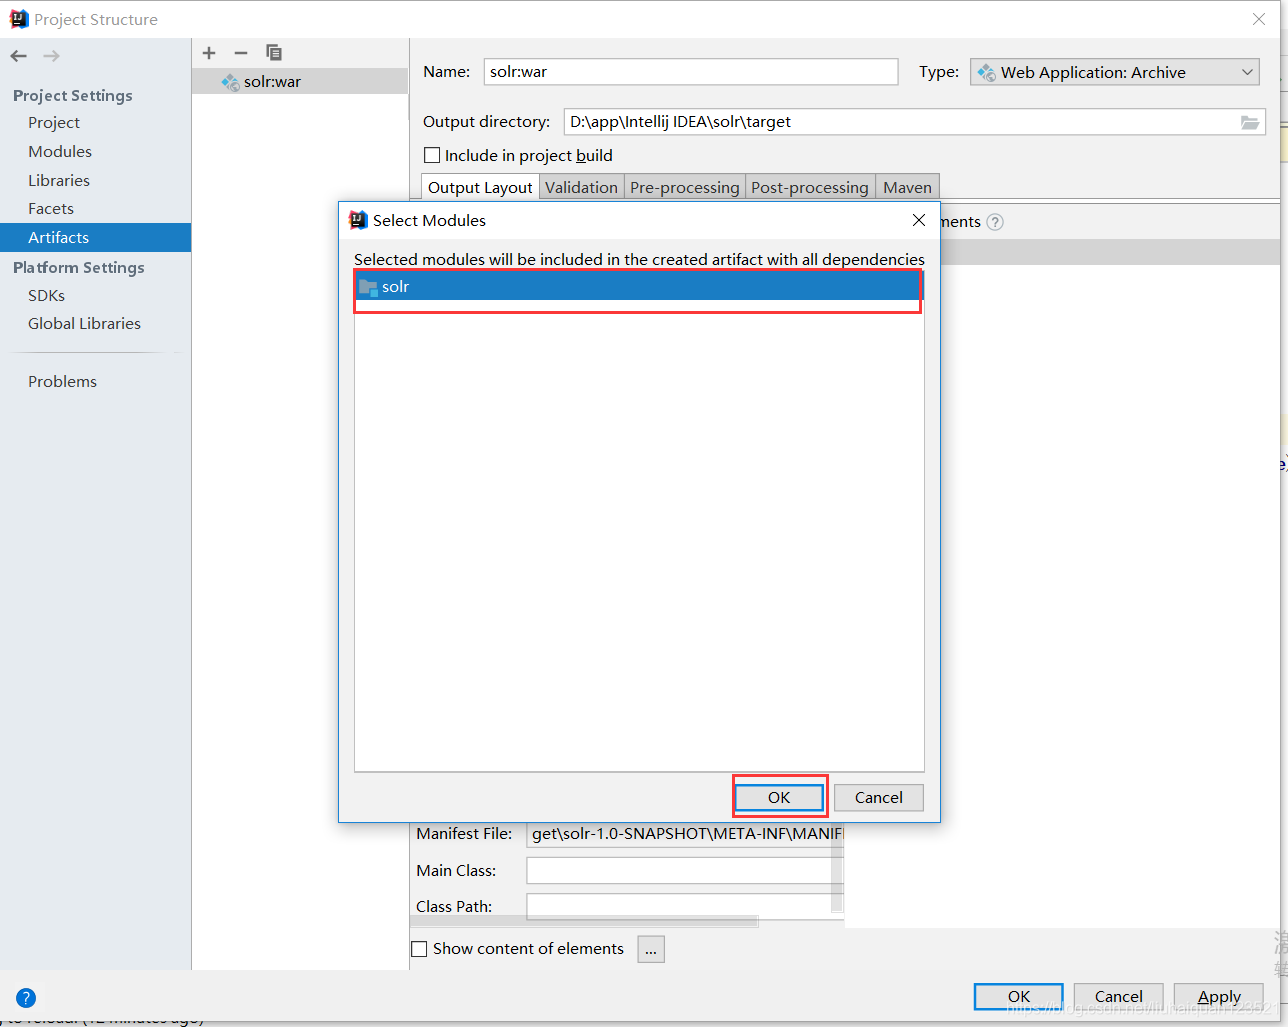Toggle Show content of elements checkbox
This screenshot has height=1027, width=1288.
point(420,949)
